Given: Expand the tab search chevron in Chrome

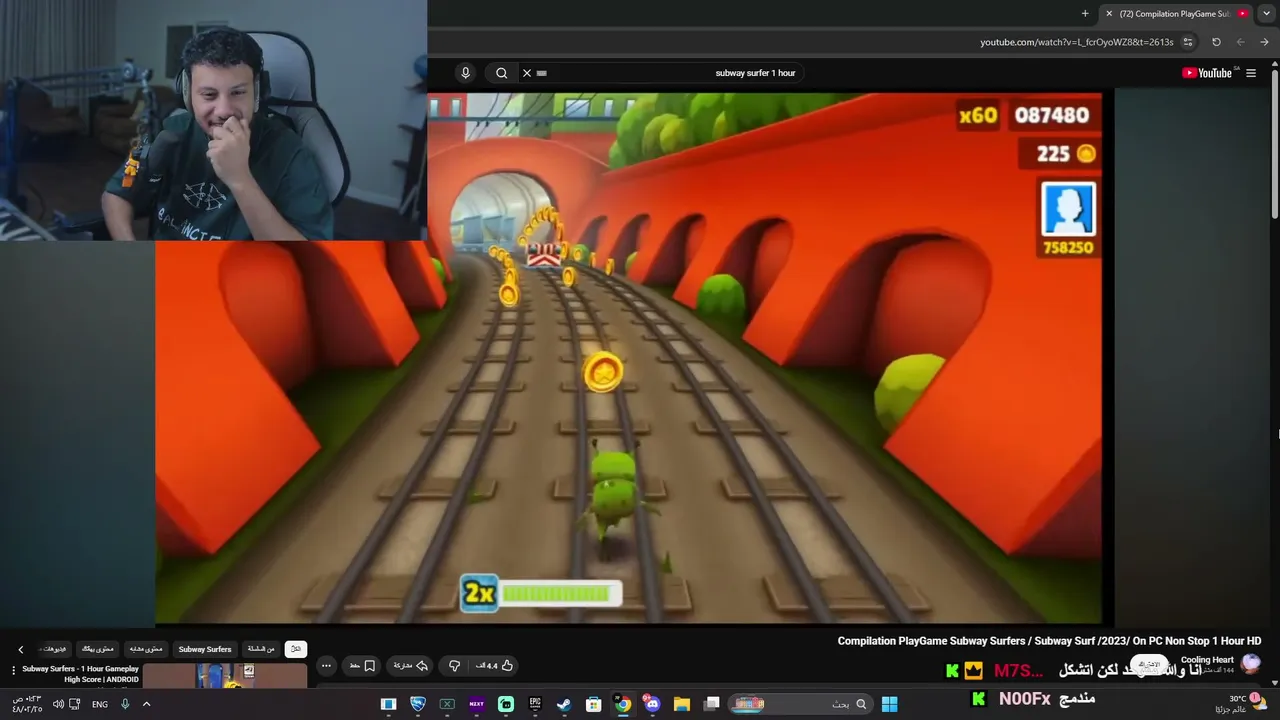Looking at the screenshot, I should coord(1267,14).
